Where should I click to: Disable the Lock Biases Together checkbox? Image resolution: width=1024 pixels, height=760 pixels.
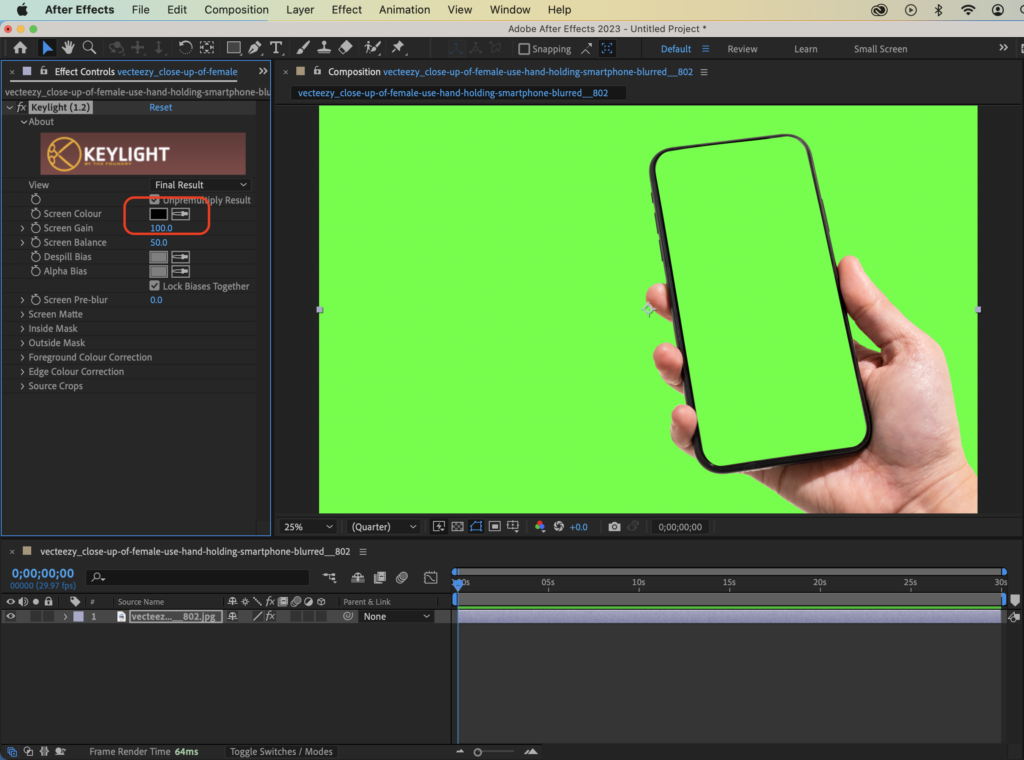(x=154, y=285)
